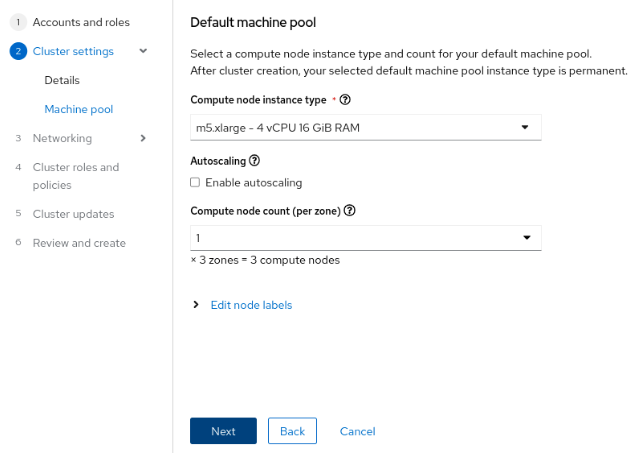The height and width of the screenshot is (453, 633).
Task: Click the 'Compute node instance type' label
Action: click(258, 100)
